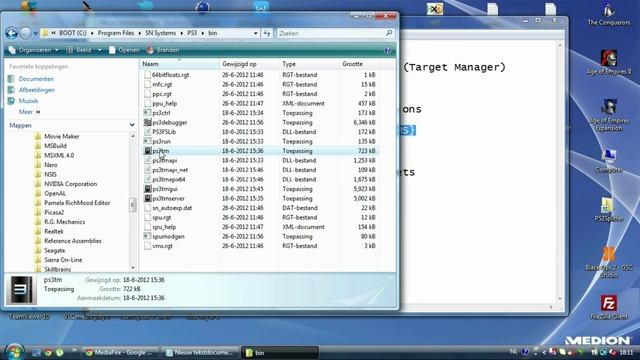Open Computer desktop icon
This screenshot has height=360, width=640.
[x=609, y=161]
